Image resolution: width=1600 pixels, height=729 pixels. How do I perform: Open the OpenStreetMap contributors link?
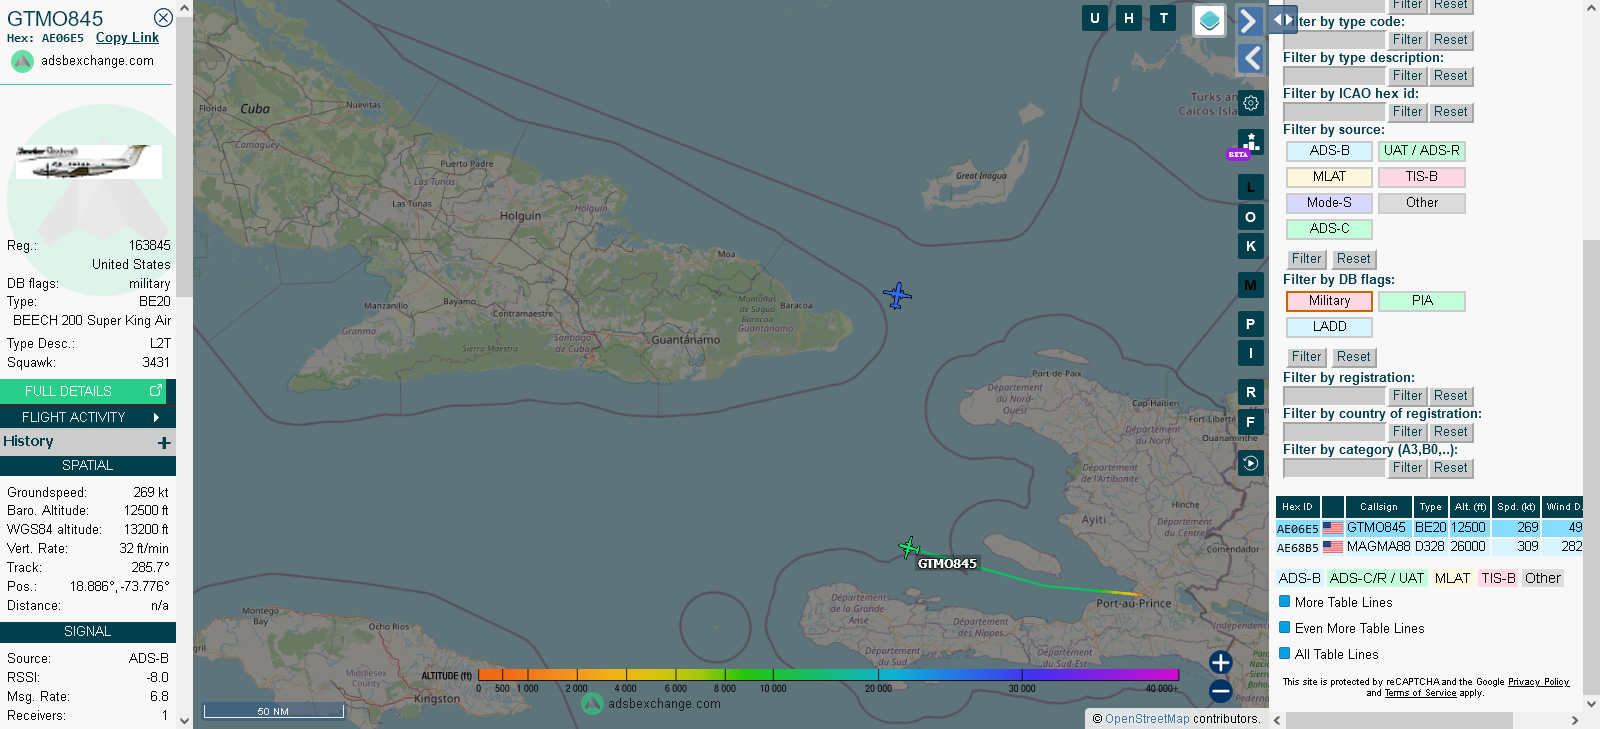click(x=1147, y=719)
